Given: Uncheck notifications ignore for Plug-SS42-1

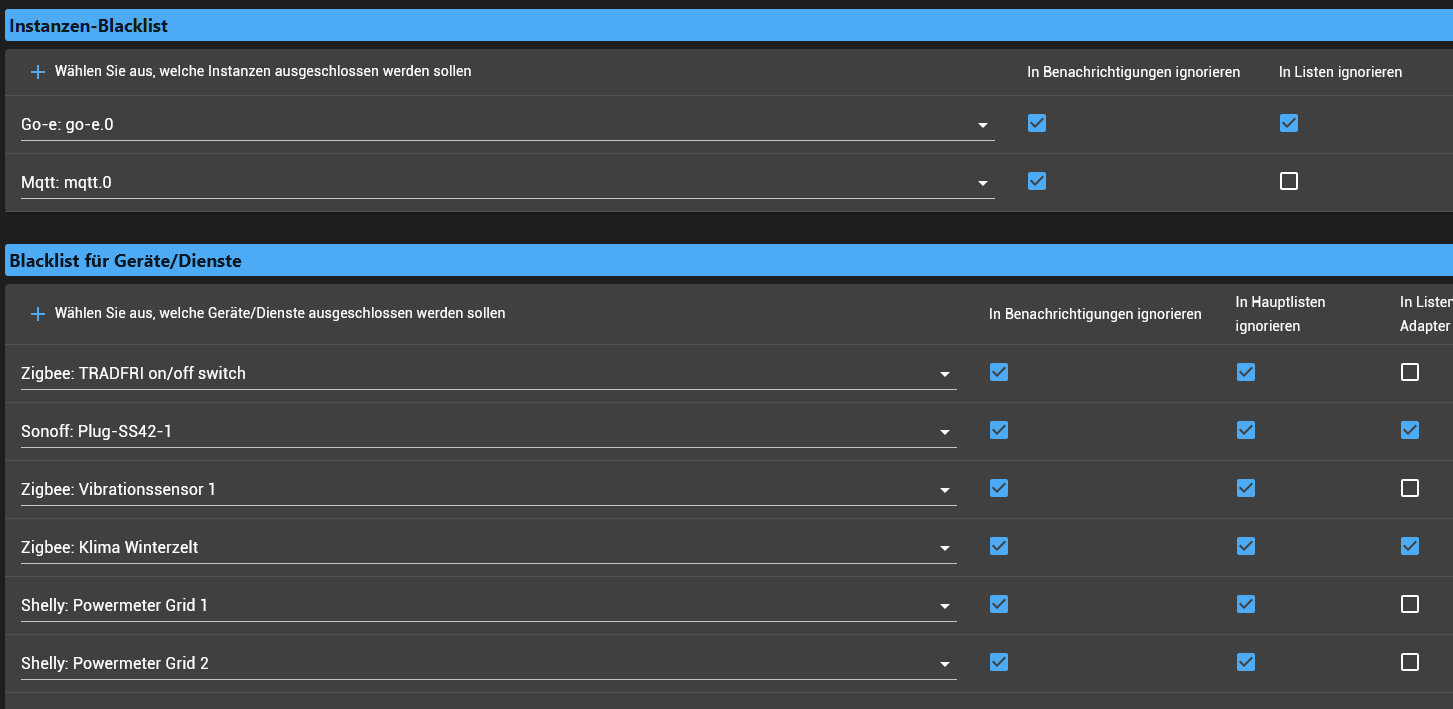Looking at the screenshot, I should point(999,430).
